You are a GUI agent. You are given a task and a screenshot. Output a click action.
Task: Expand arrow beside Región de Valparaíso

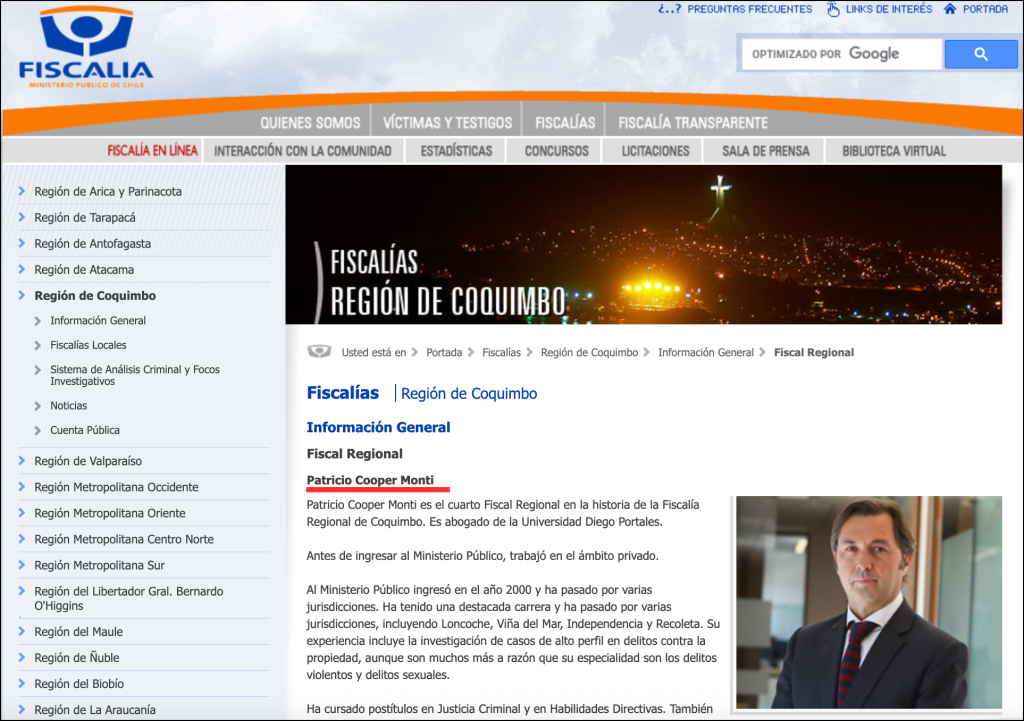(22, 460)
